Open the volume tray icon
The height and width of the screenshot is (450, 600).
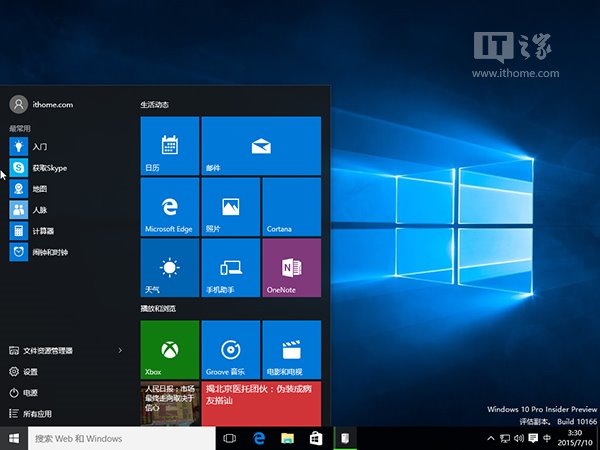point(519,439)
